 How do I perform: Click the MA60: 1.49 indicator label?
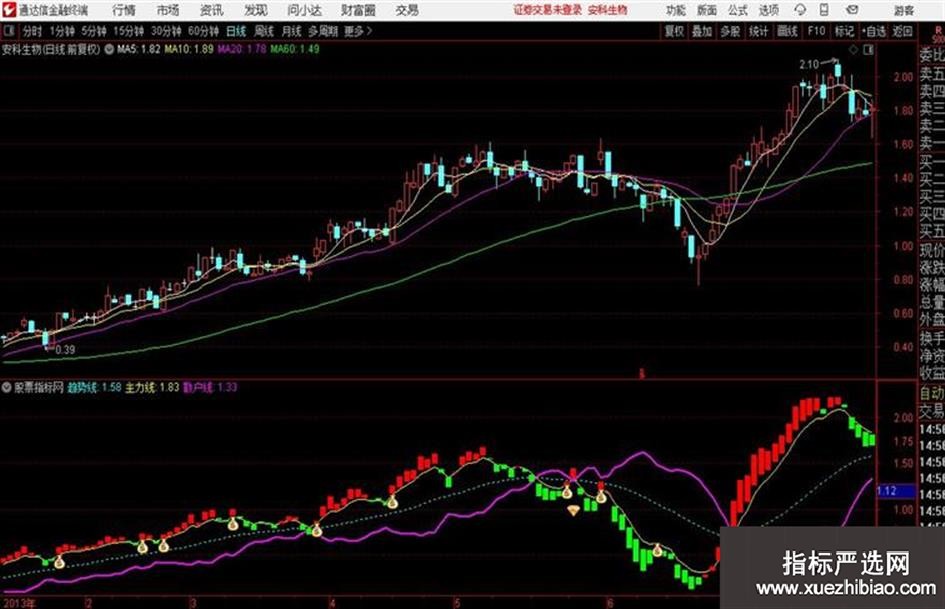pyautogui.click(x=295, y=49)
